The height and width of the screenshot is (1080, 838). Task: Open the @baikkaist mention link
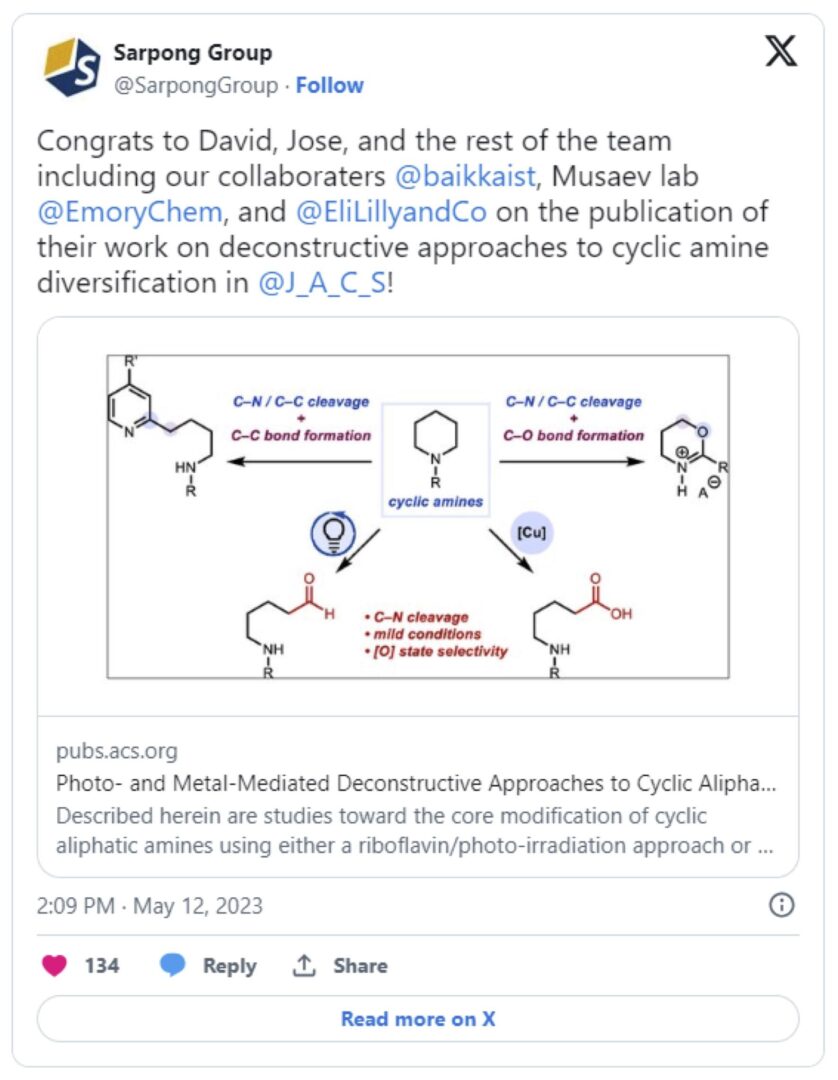point(465,176)
